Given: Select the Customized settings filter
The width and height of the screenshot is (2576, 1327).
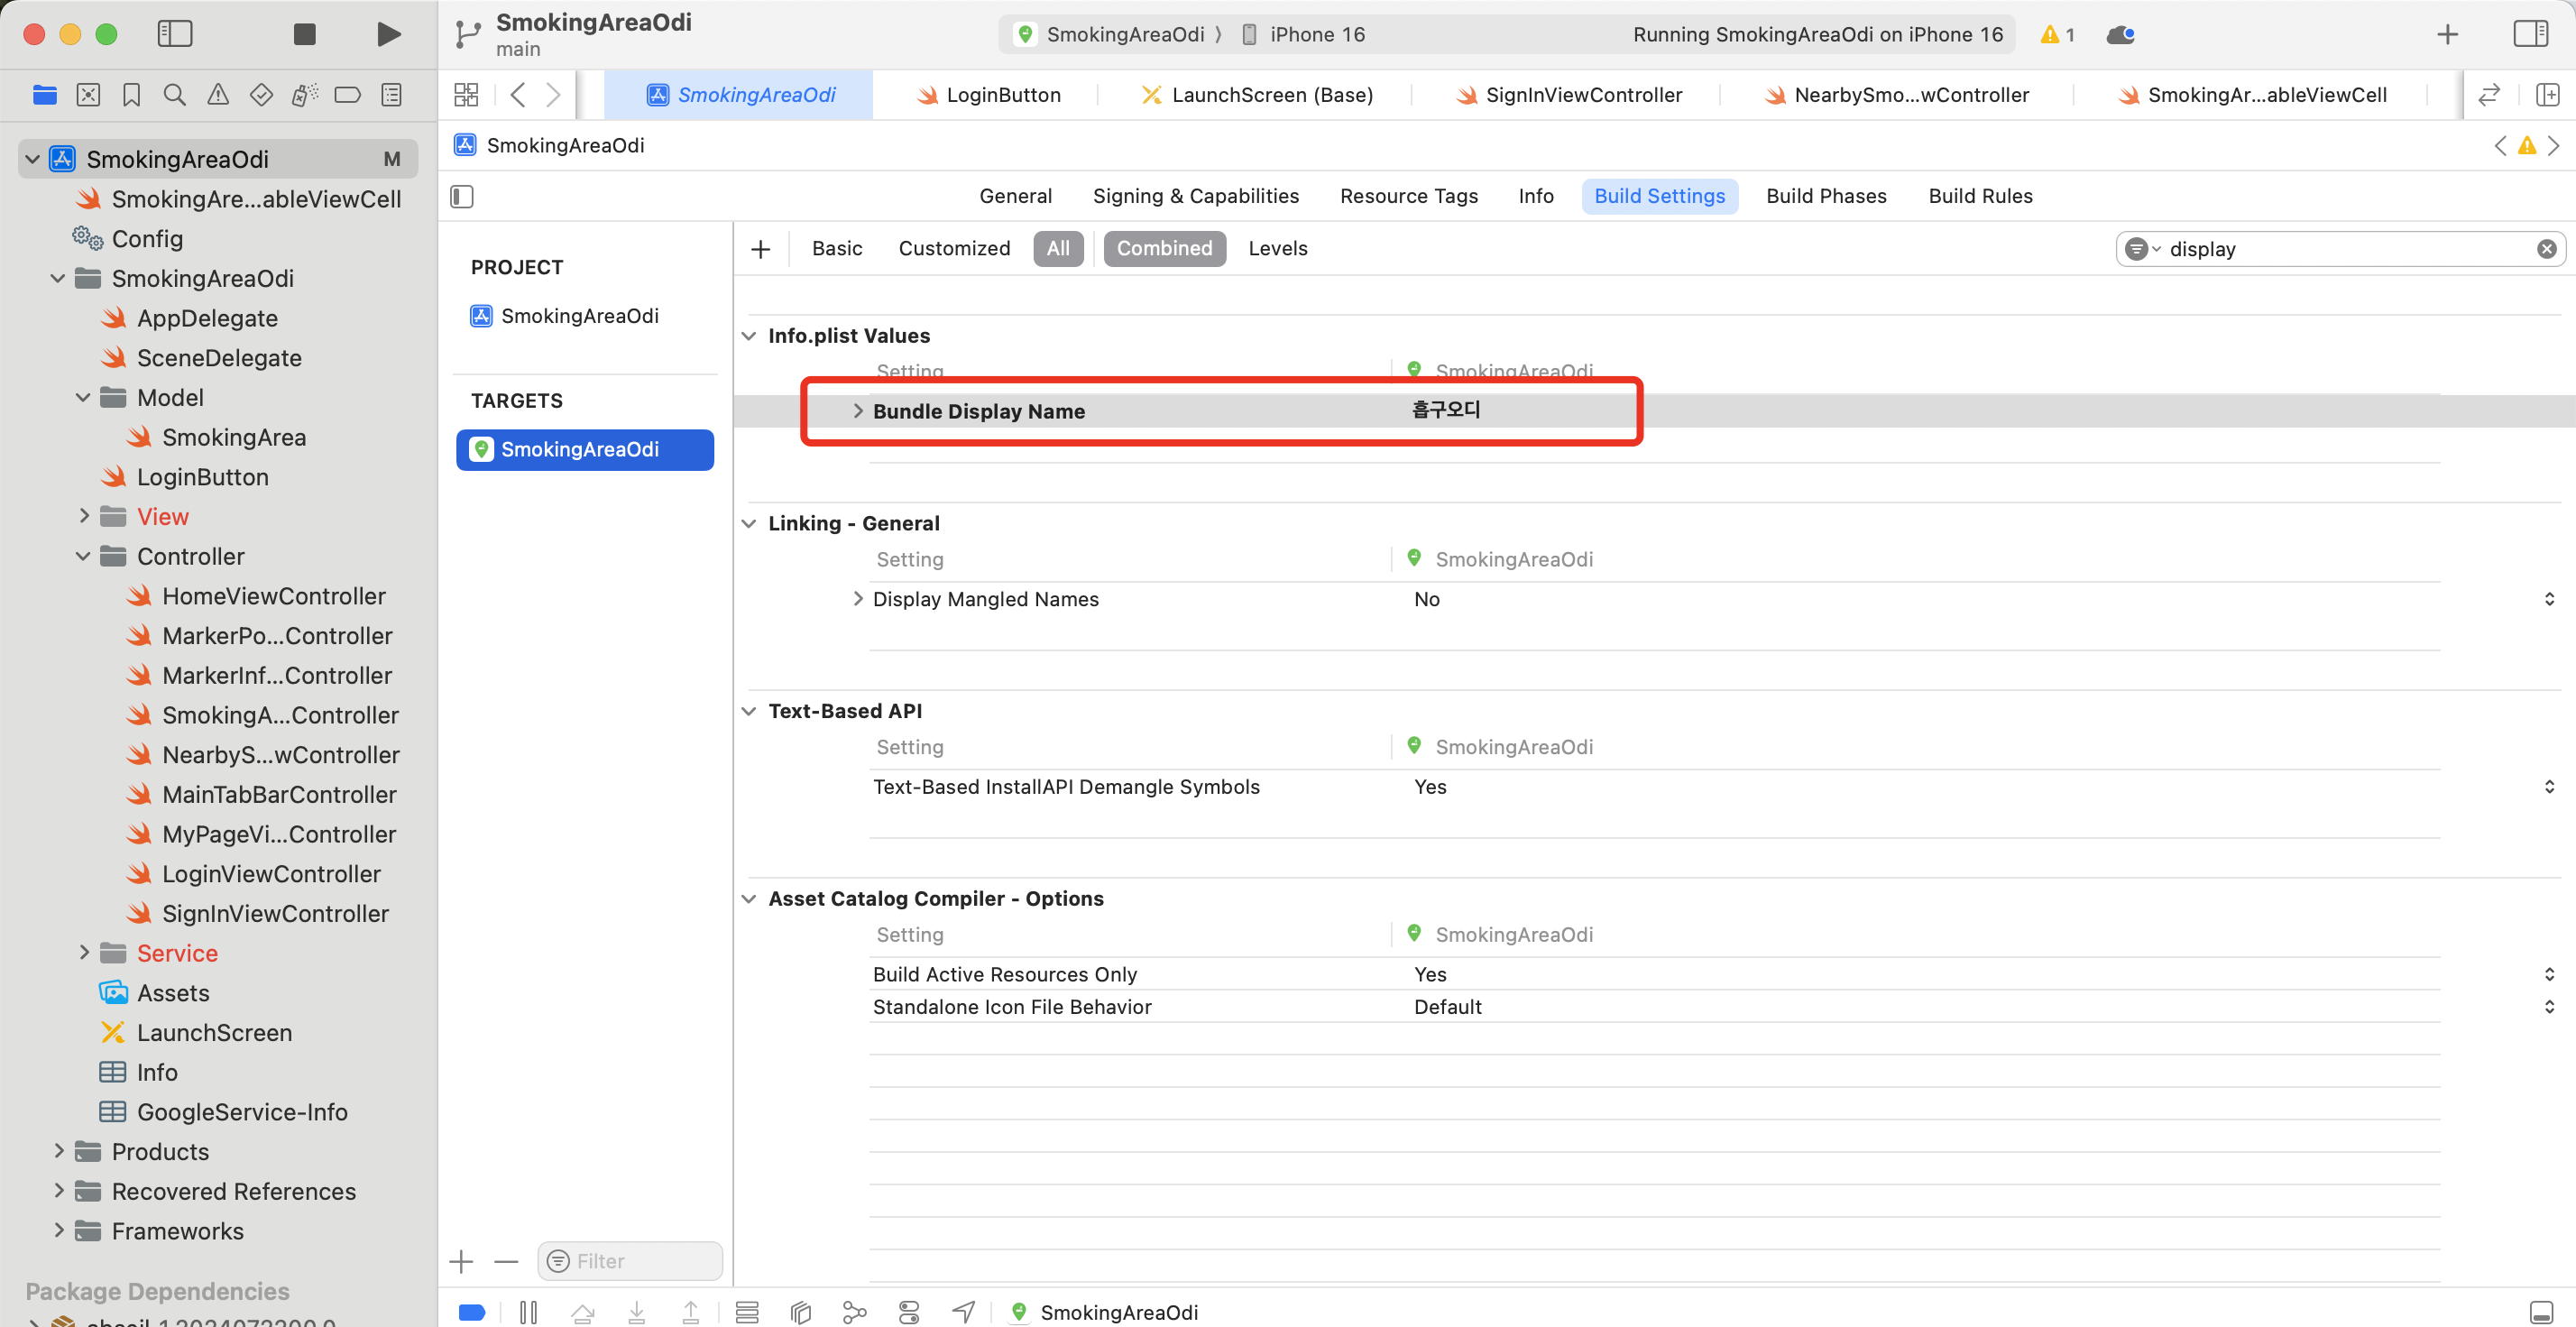Looking at the screenshot, I should click(x=953, y=248).
